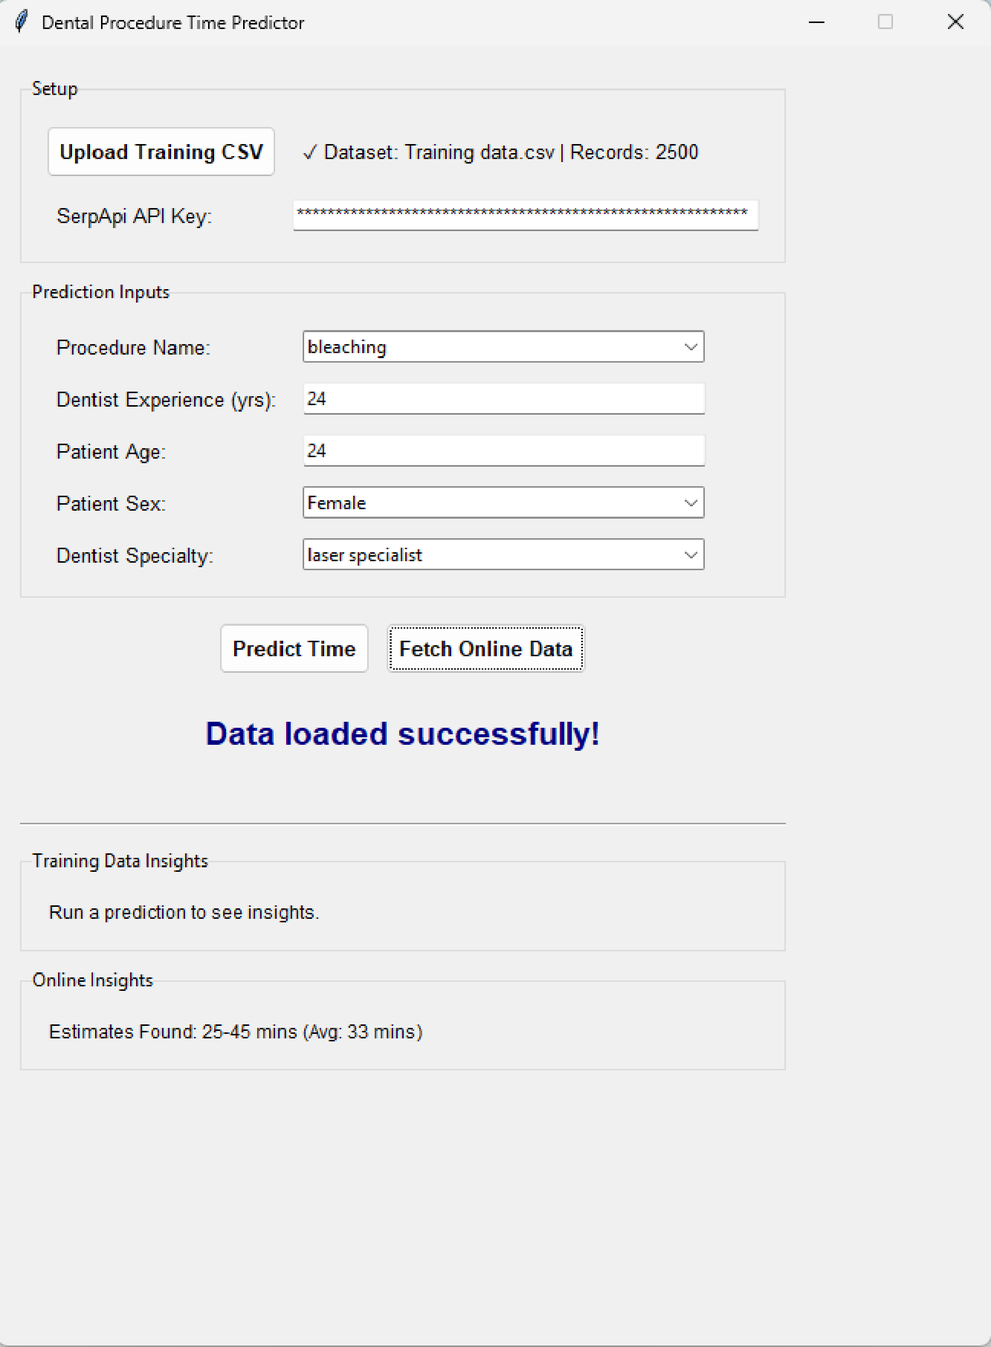Open the Procedure Name dropdown
Viewport: 991px width, 1347px height.
pos(690,347)
